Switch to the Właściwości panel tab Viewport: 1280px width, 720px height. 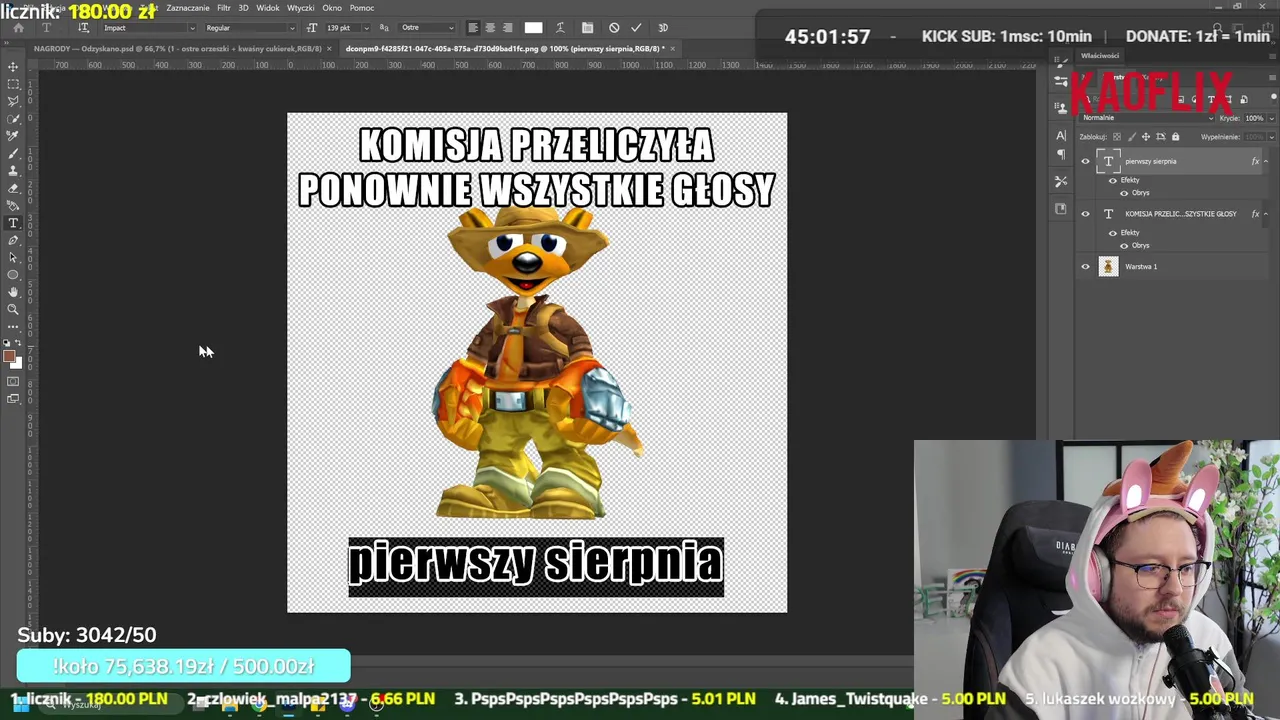pos(1100,56)
